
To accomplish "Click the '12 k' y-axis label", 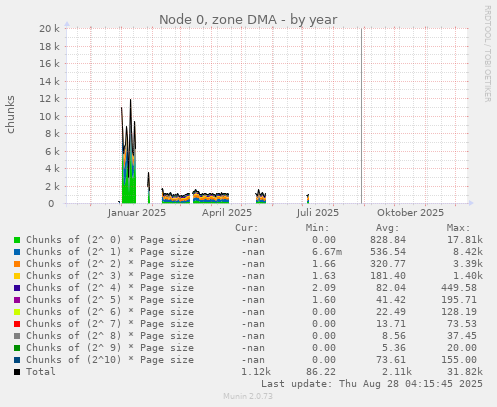I will [49, 99].
